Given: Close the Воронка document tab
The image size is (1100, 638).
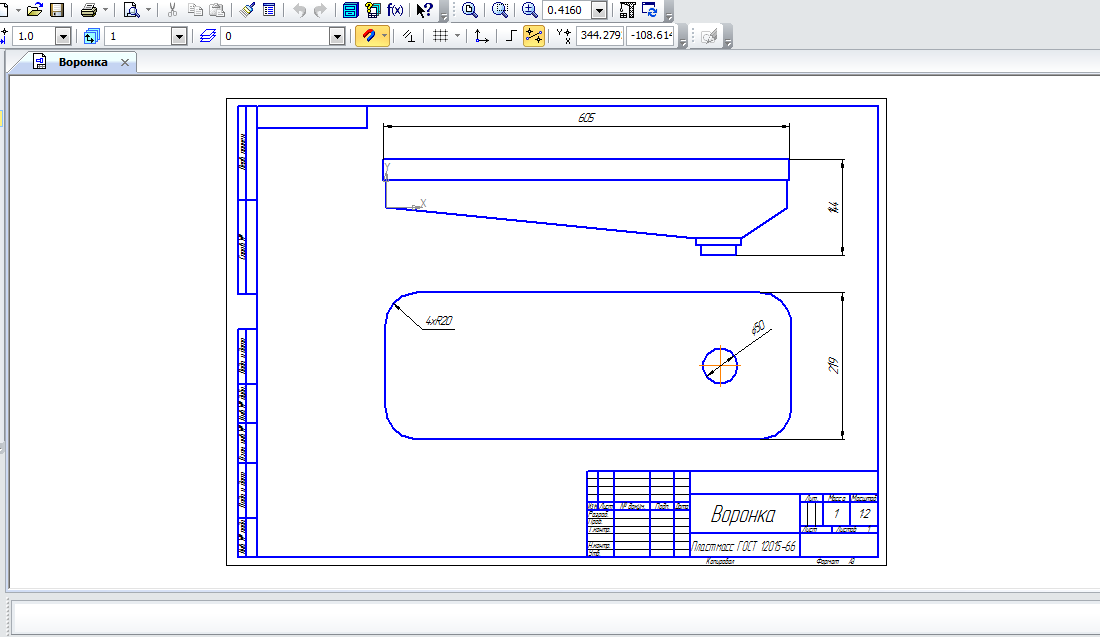Looking at the screenshot, I should point(125,62).
